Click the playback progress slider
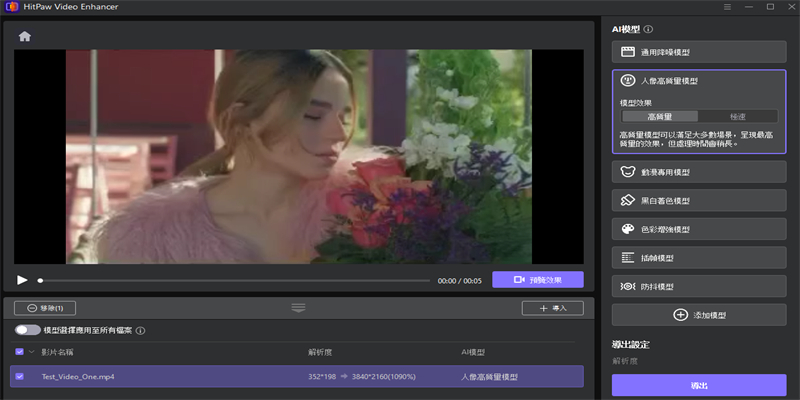This screenshot has width=800, height=400. pyautogui.click(x=235, y=281)
